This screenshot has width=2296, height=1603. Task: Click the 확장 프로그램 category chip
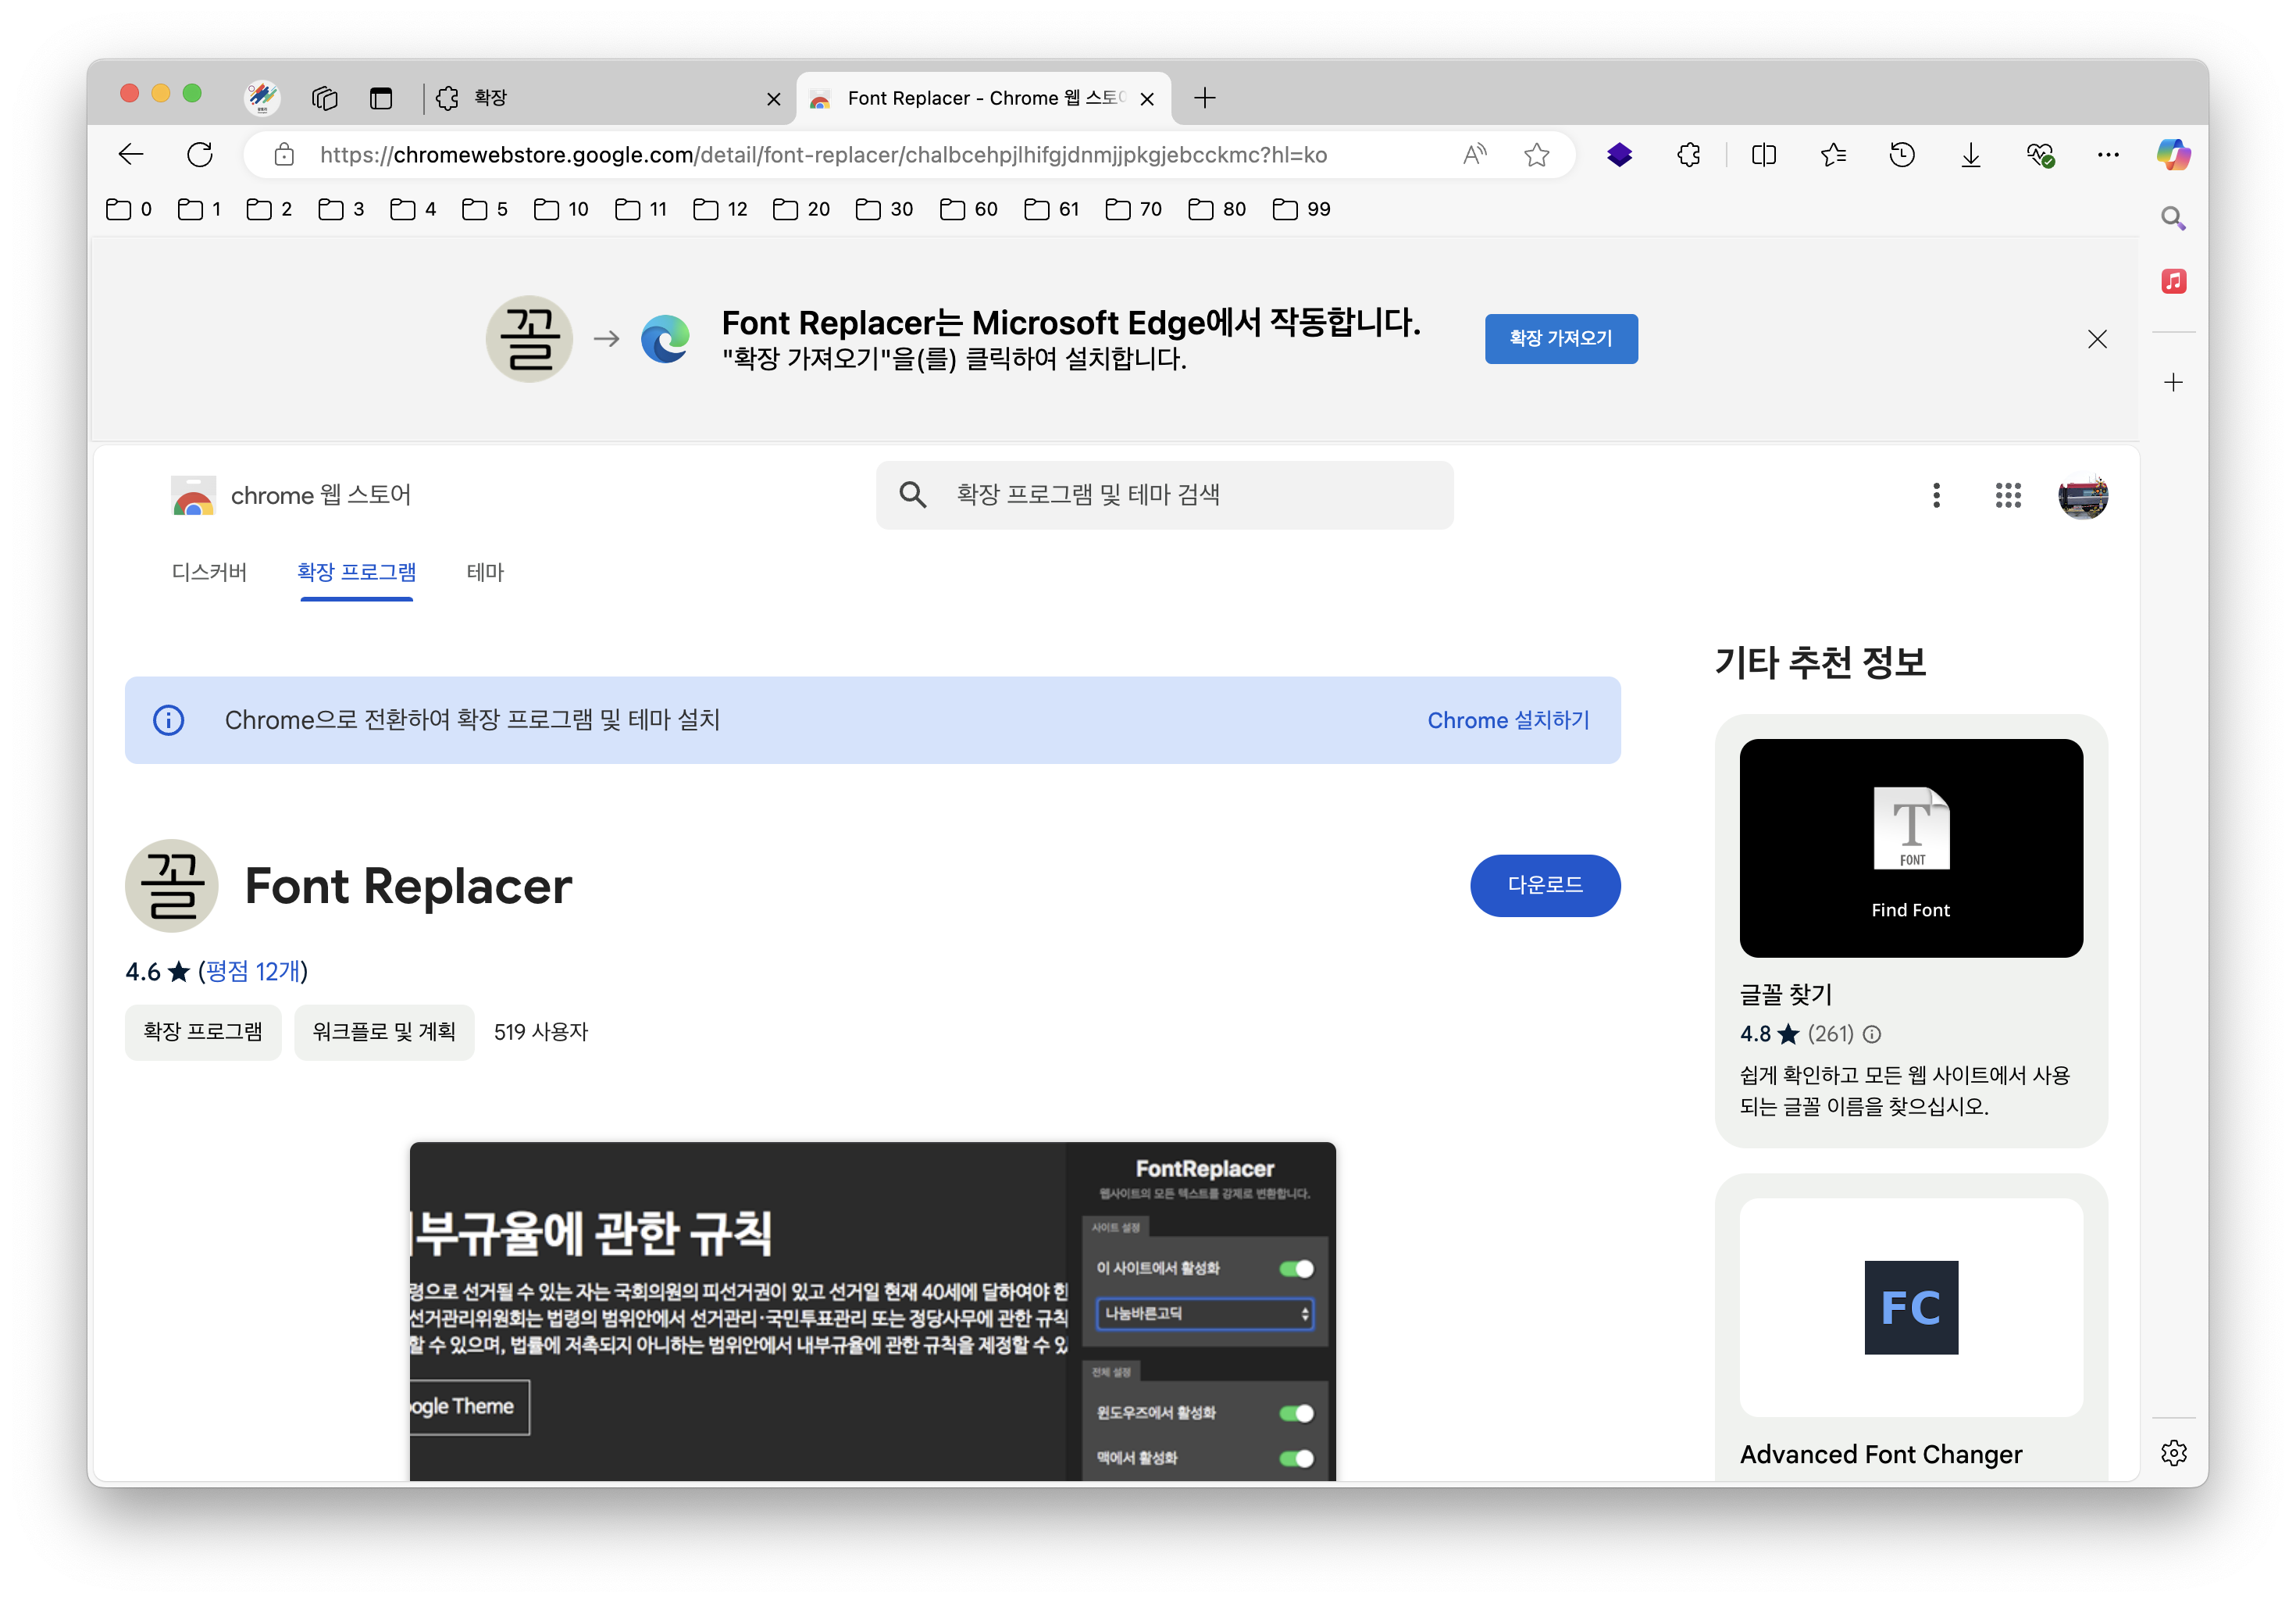coord(203,1031)
